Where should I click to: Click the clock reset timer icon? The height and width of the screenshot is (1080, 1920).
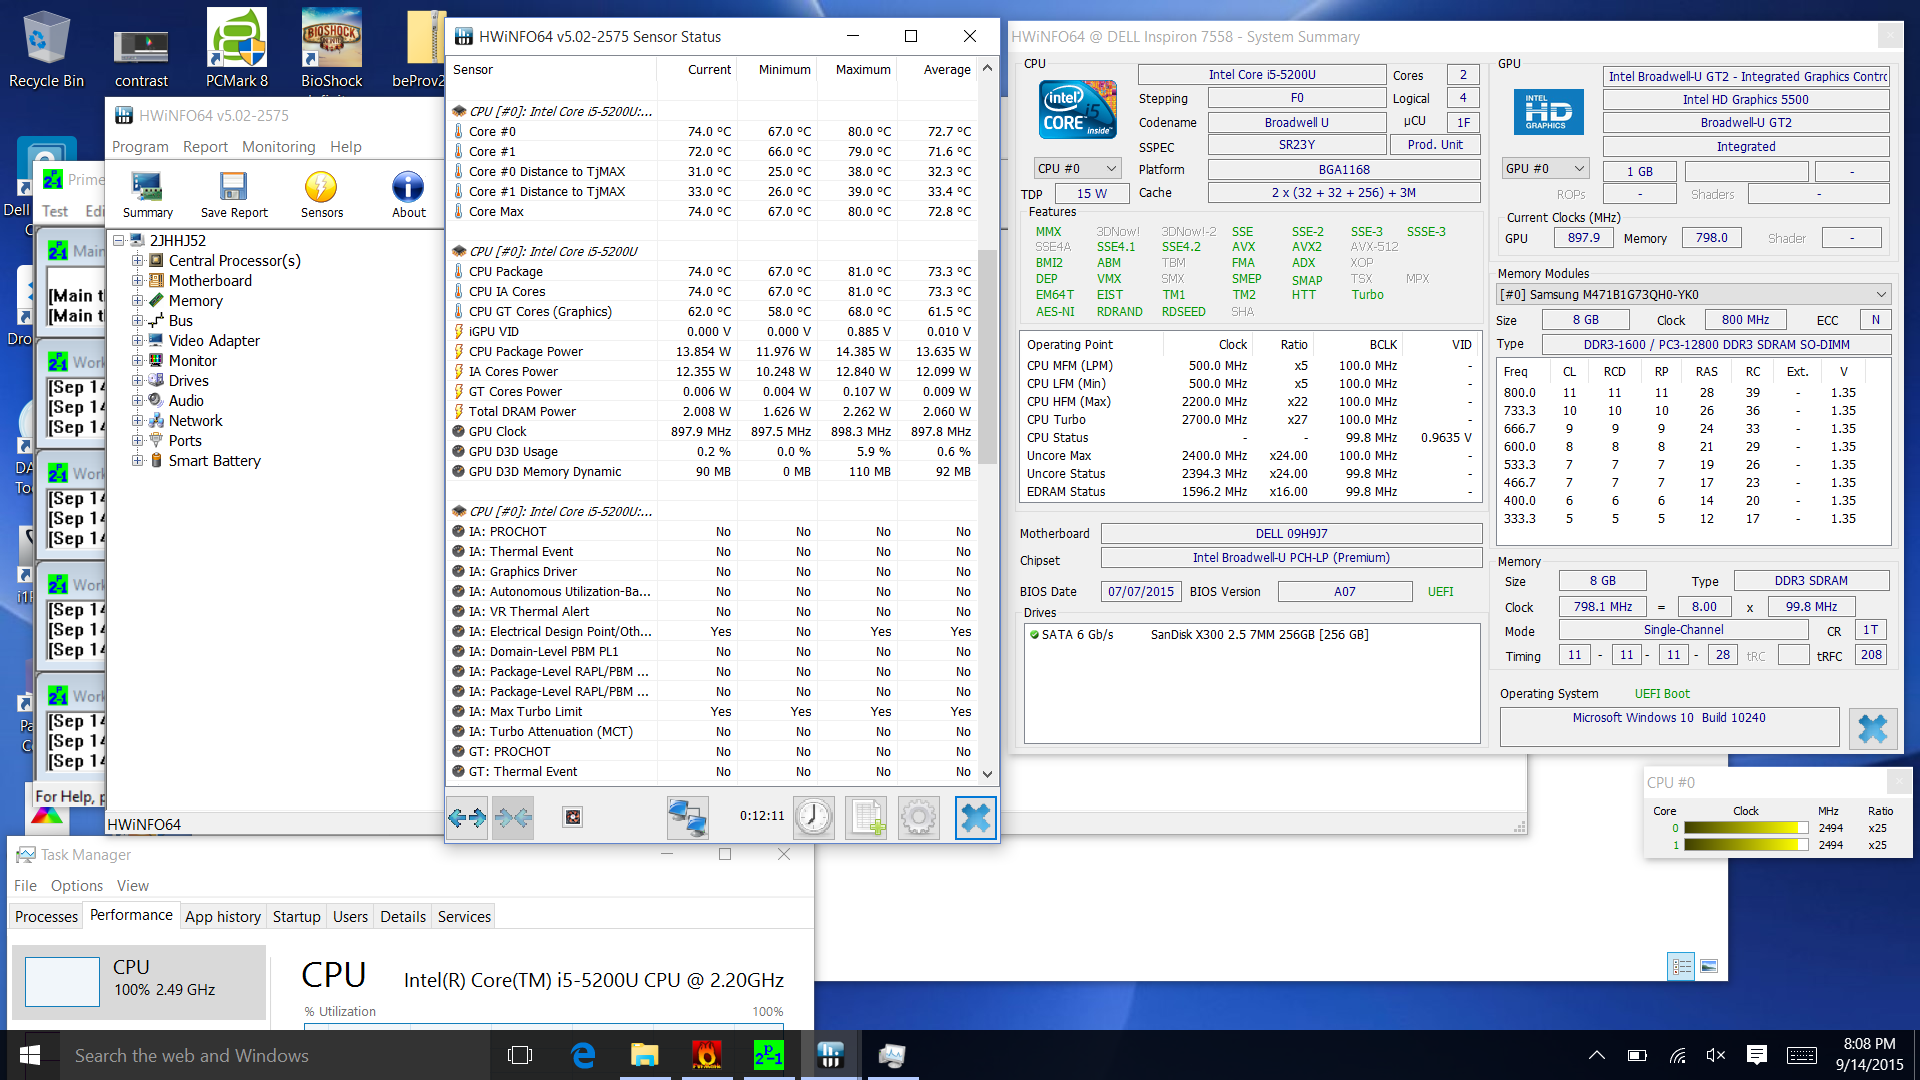tap(814, 818)
